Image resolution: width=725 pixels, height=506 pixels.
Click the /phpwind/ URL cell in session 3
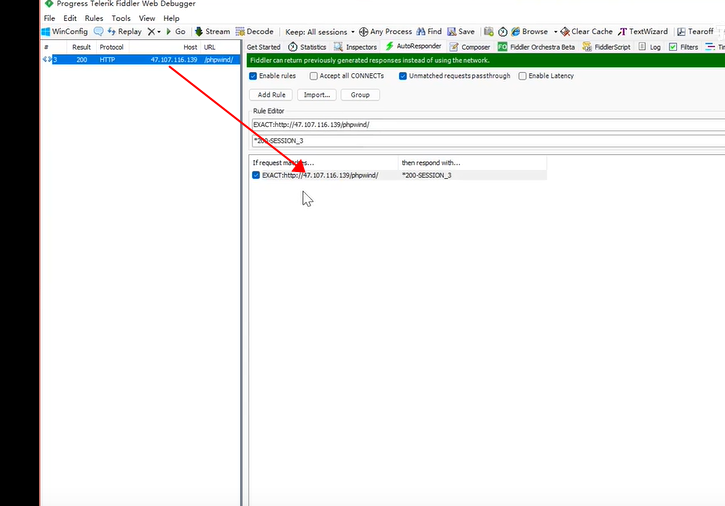click(219, 60)
